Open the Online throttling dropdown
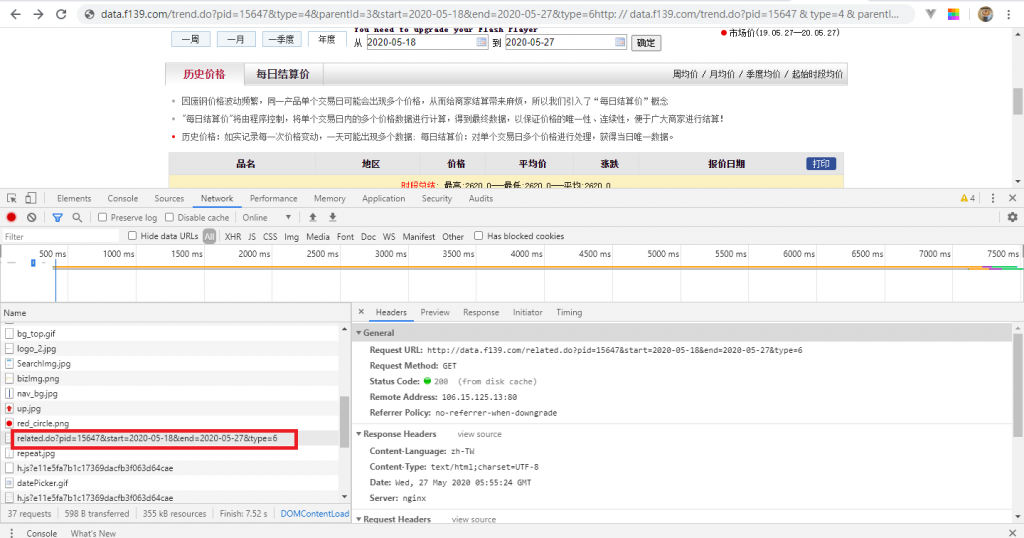The width and height of the screenshot is (1024, 538). pos(266,217)
